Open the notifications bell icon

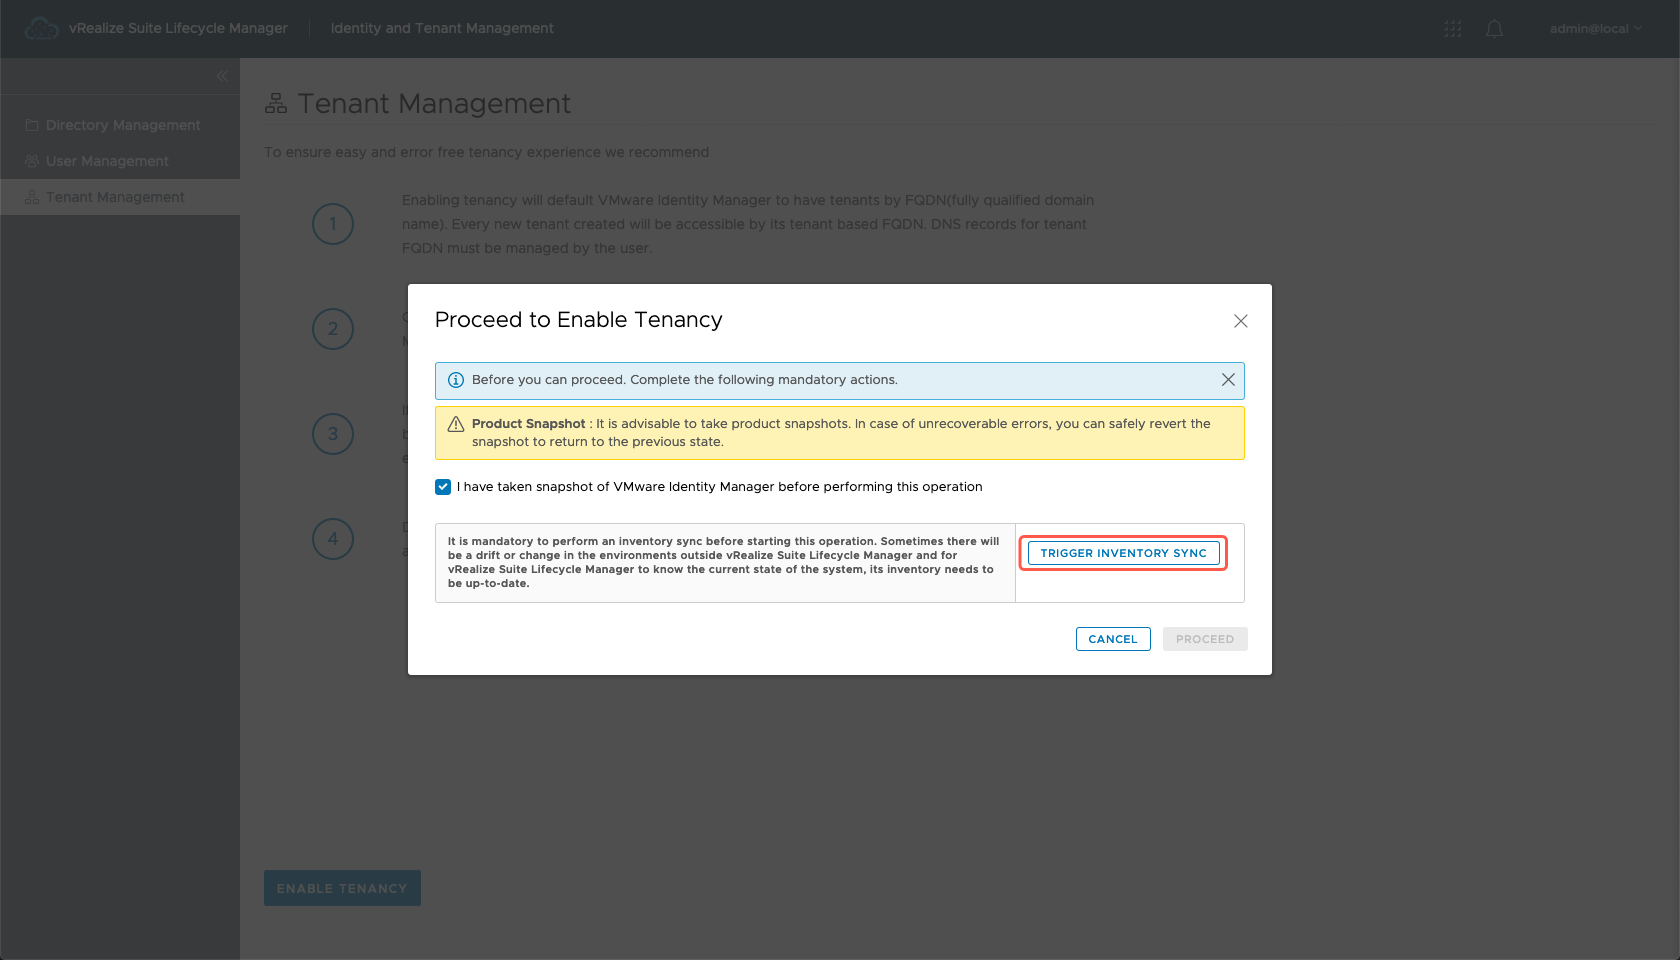coord(1494,29)
